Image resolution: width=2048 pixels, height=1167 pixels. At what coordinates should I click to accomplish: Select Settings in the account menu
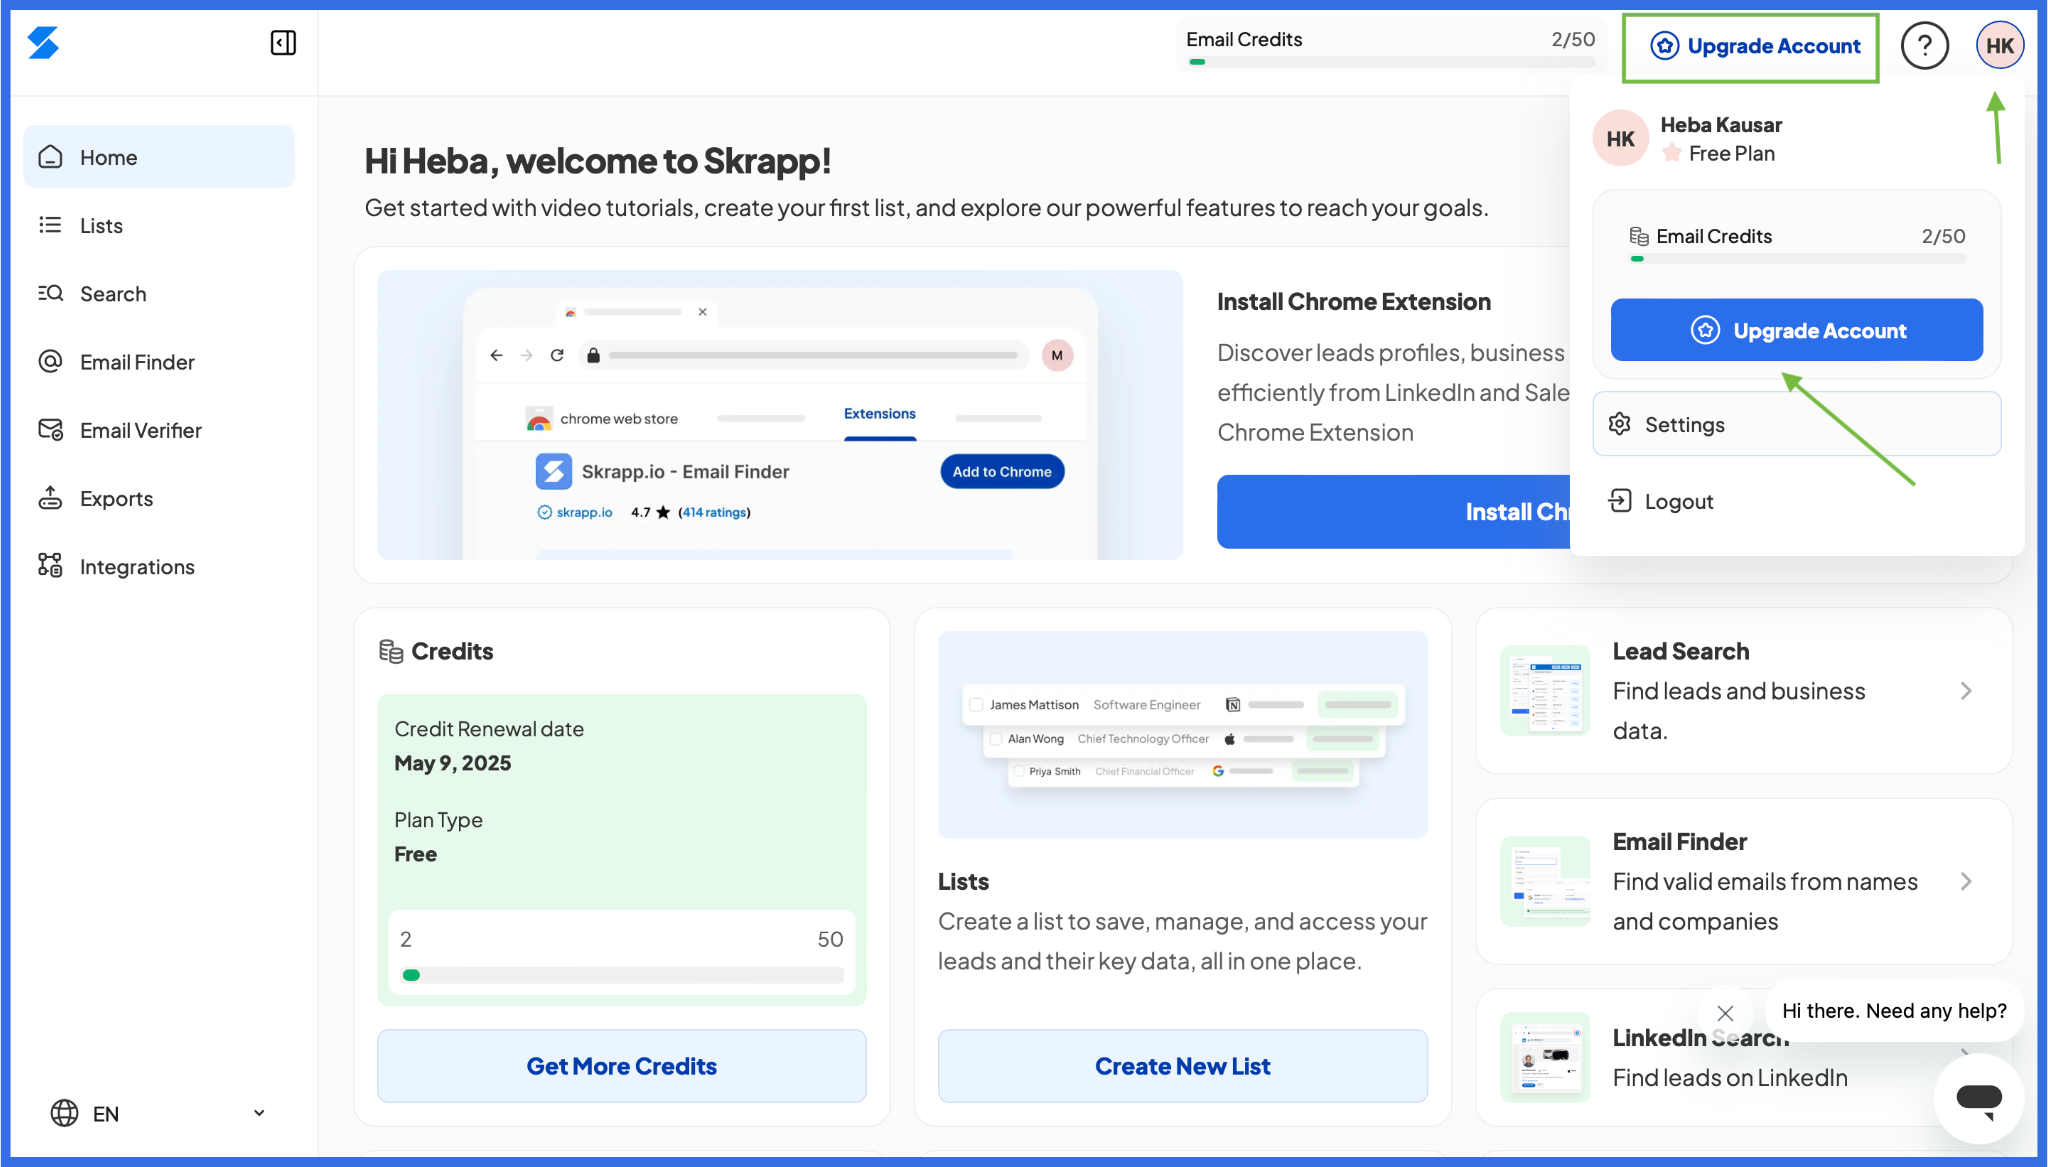[x=1796, y=424]
